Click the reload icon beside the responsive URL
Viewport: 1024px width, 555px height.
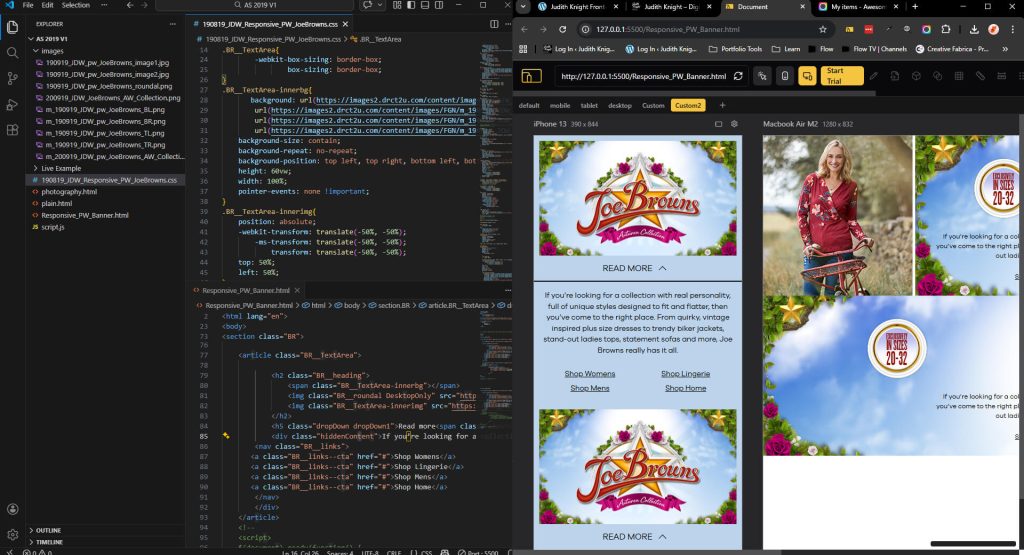point(738,76)
